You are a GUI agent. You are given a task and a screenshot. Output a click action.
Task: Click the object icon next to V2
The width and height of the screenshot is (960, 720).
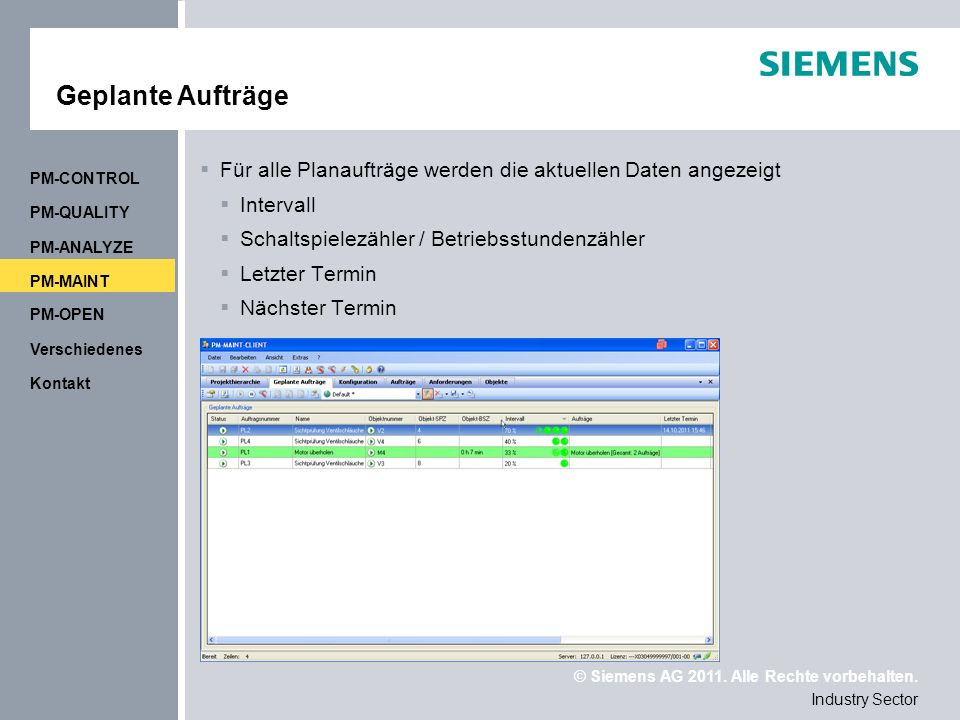pyautogui.click(x=371, y=430)
